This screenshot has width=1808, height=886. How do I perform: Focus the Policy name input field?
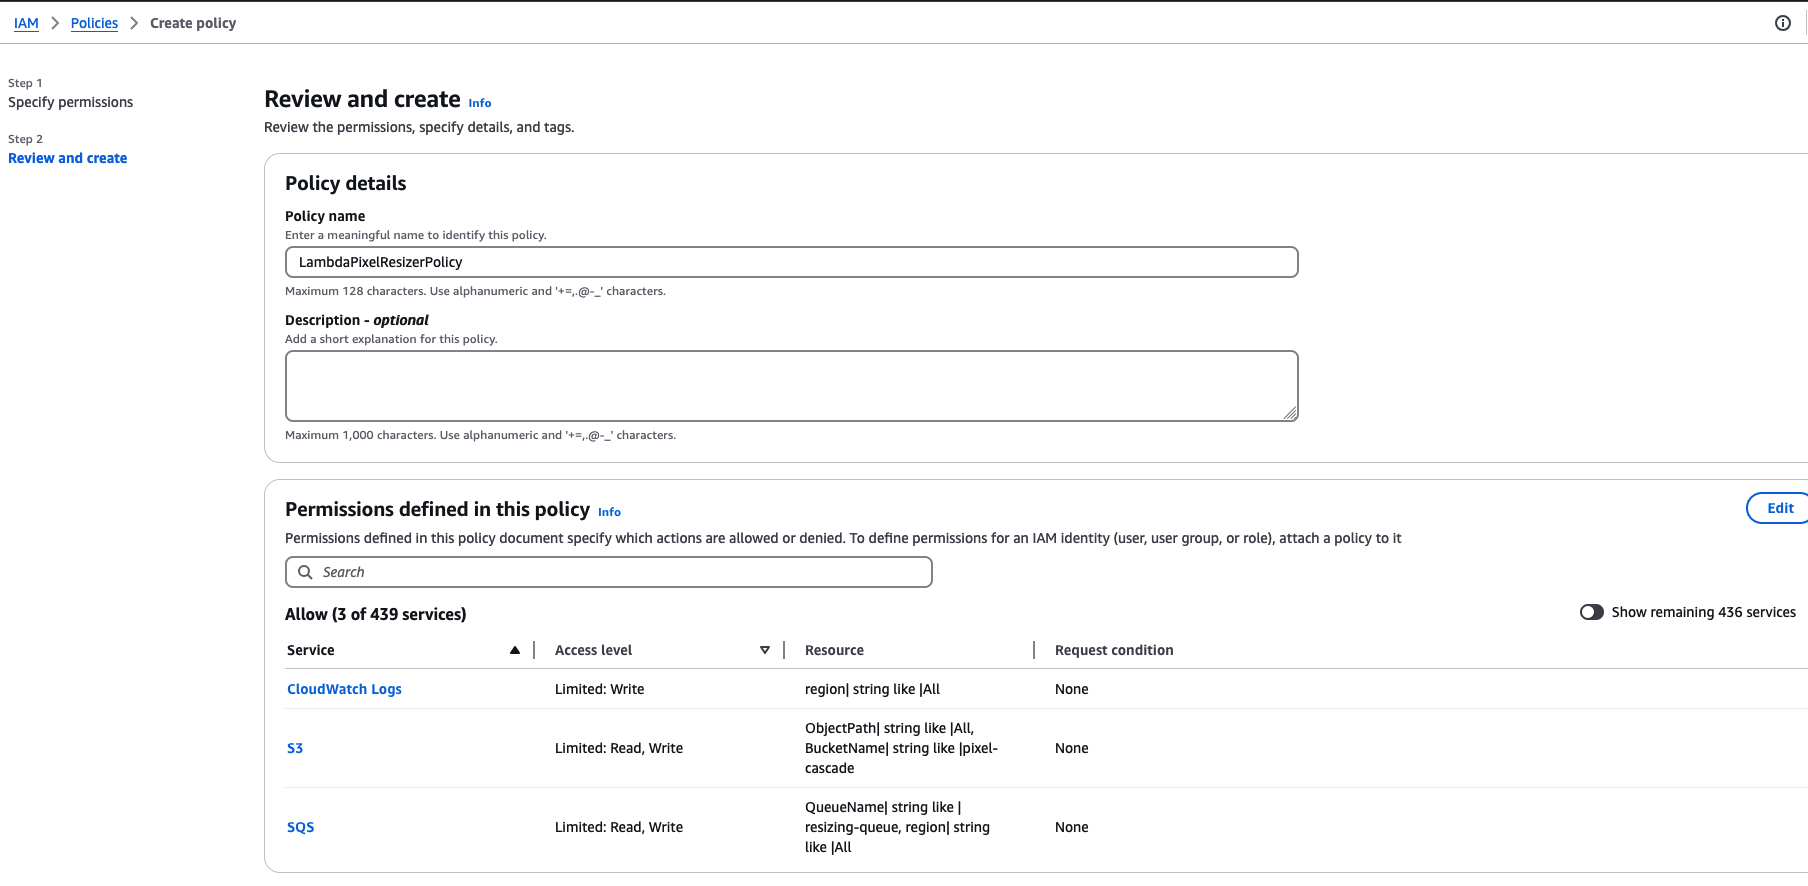point(791,262)
